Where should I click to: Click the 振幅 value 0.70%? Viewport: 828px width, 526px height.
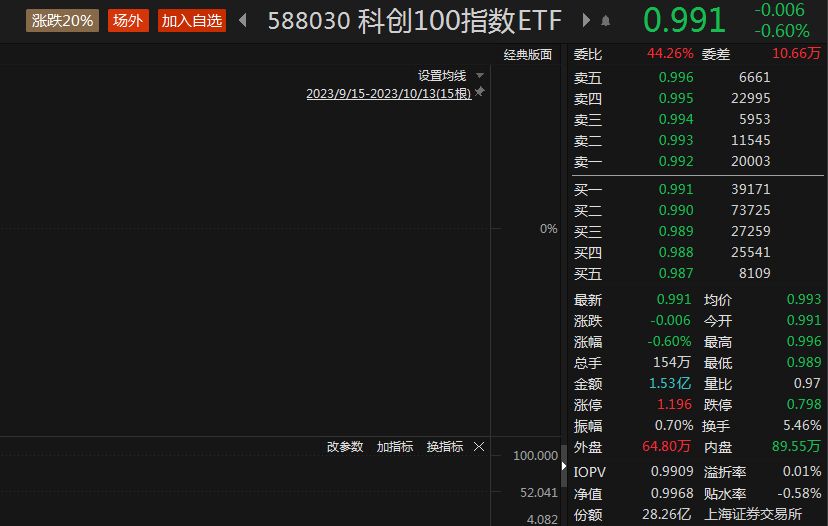click(674, 426)
